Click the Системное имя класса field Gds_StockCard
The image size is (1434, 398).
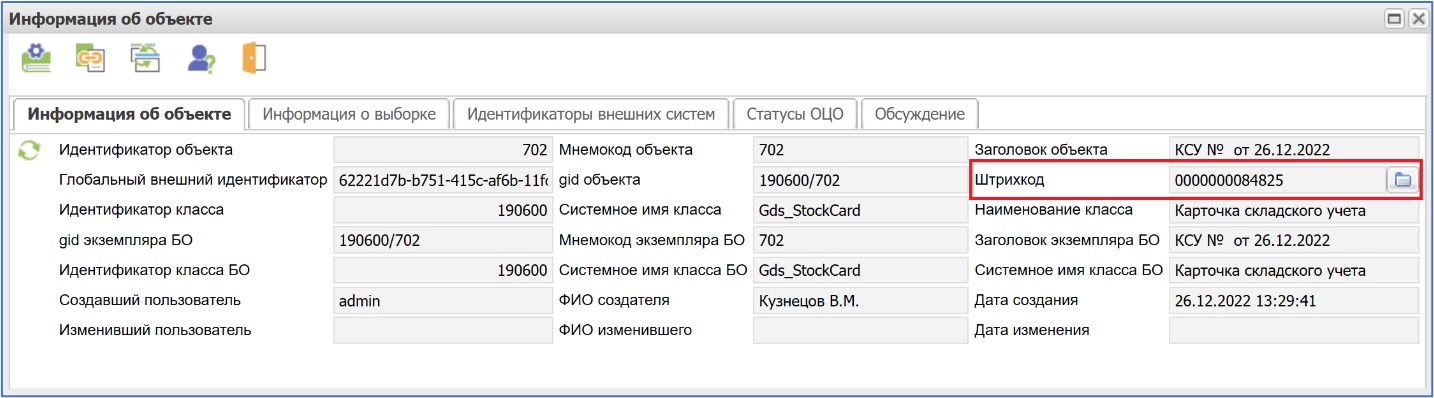pyautogui.click(x=860, y=210)
